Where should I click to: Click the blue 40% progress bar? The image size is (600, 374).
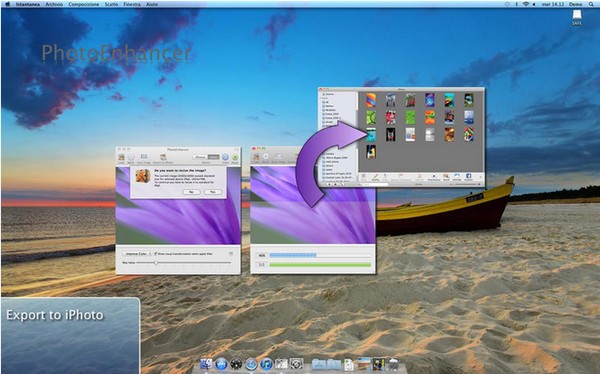coord(293,255)
